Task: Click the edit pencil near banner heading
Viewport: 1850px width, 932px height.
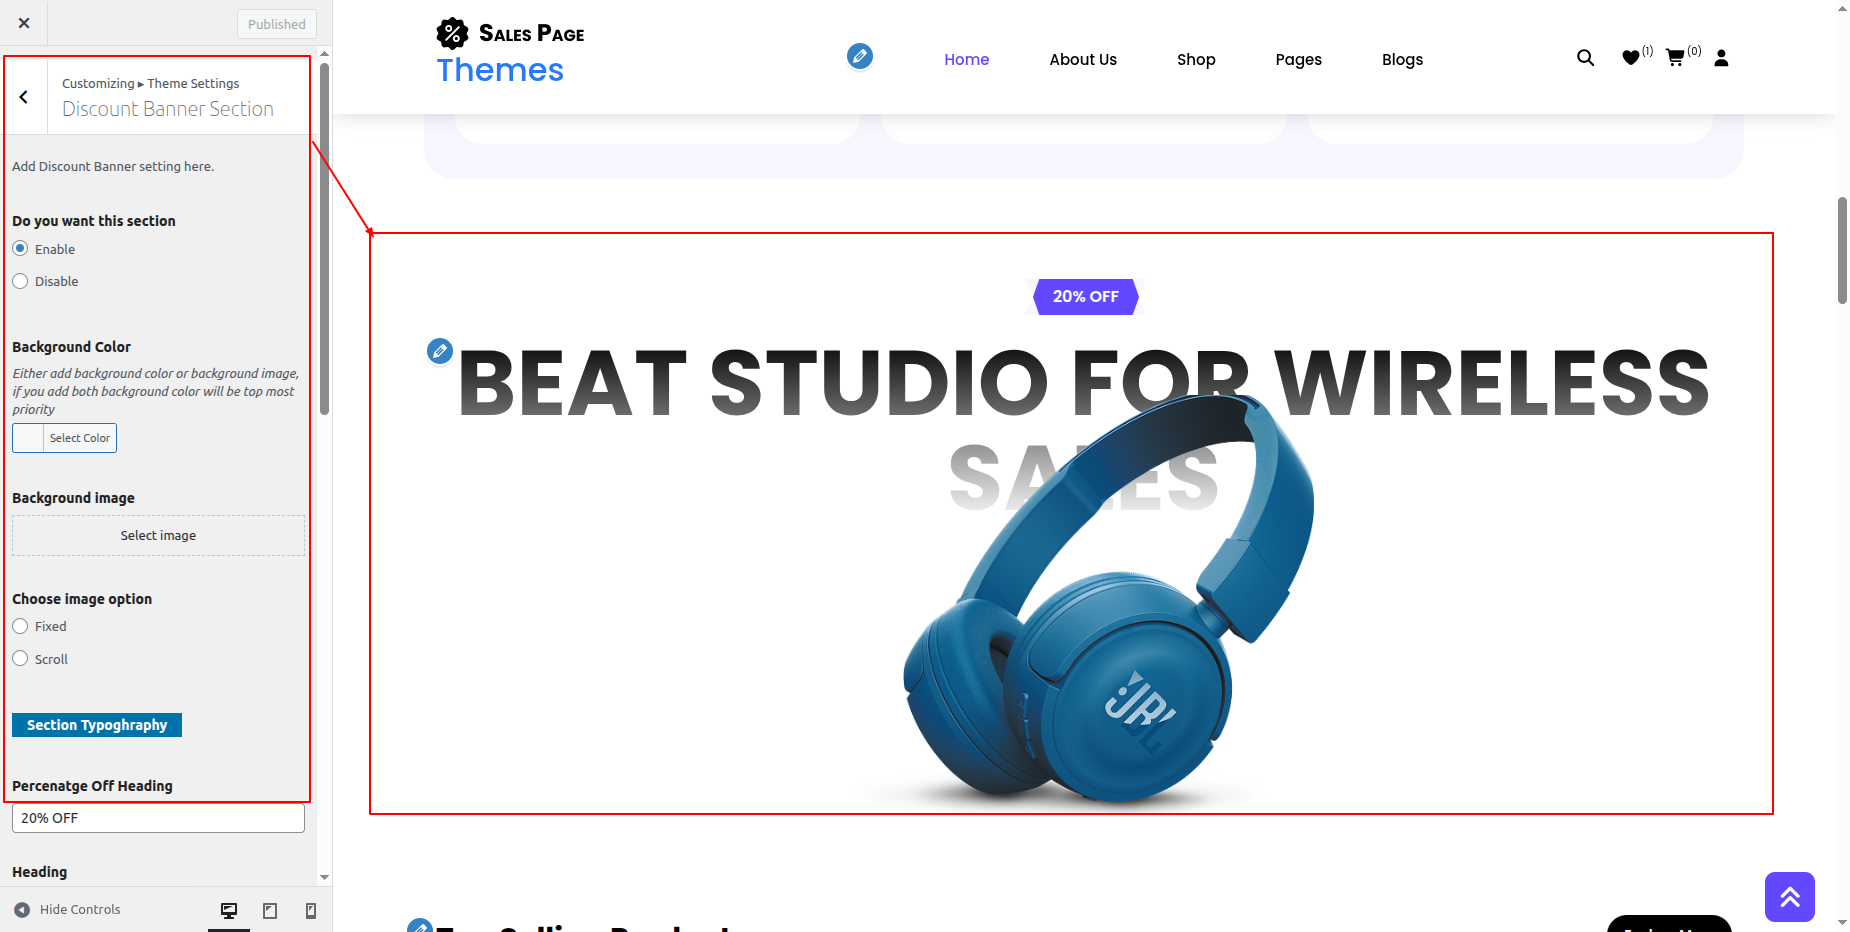Action: [x=439, y=351]
